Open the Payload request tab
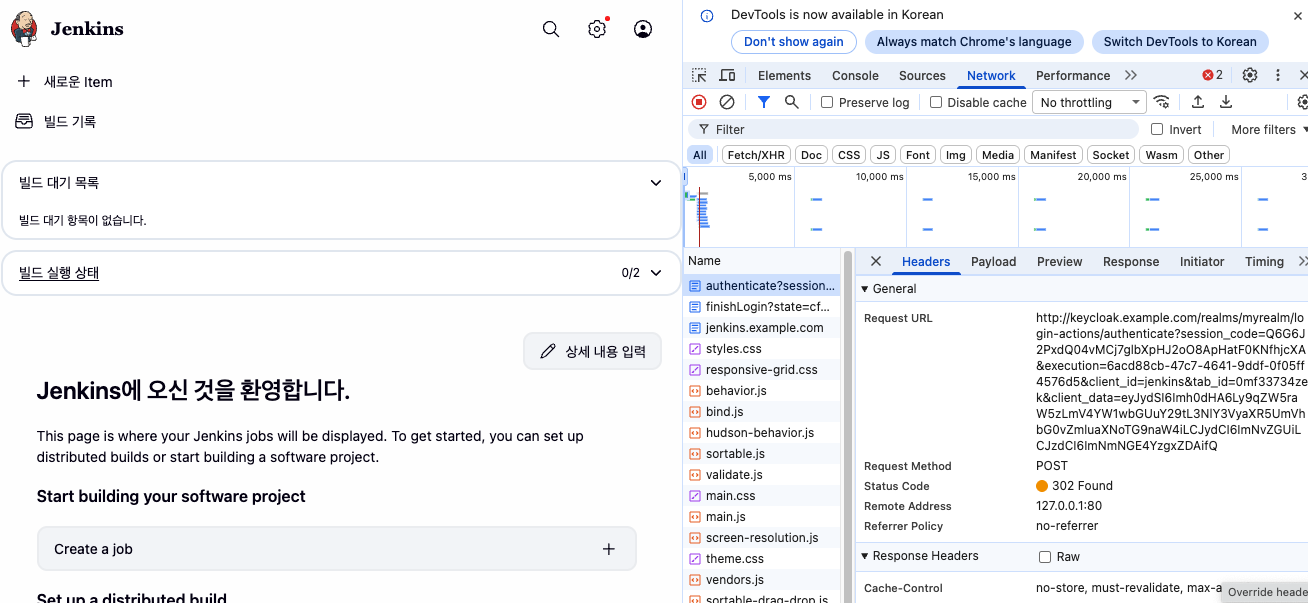The width and height of the screenshot is (1308, 603). point(993,261)
